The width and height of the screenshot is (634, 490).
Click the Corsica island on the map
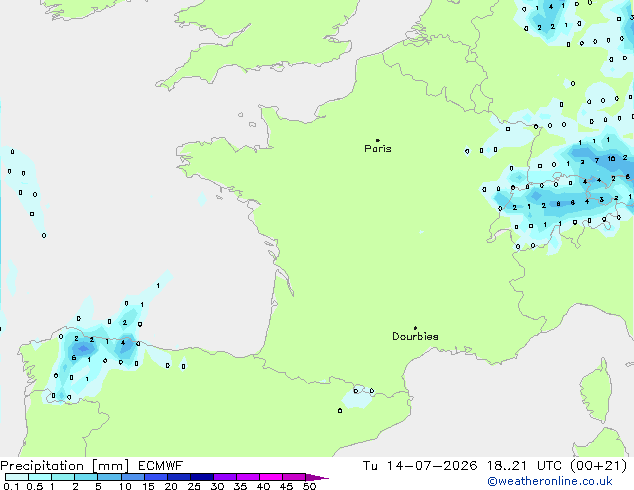596,390
